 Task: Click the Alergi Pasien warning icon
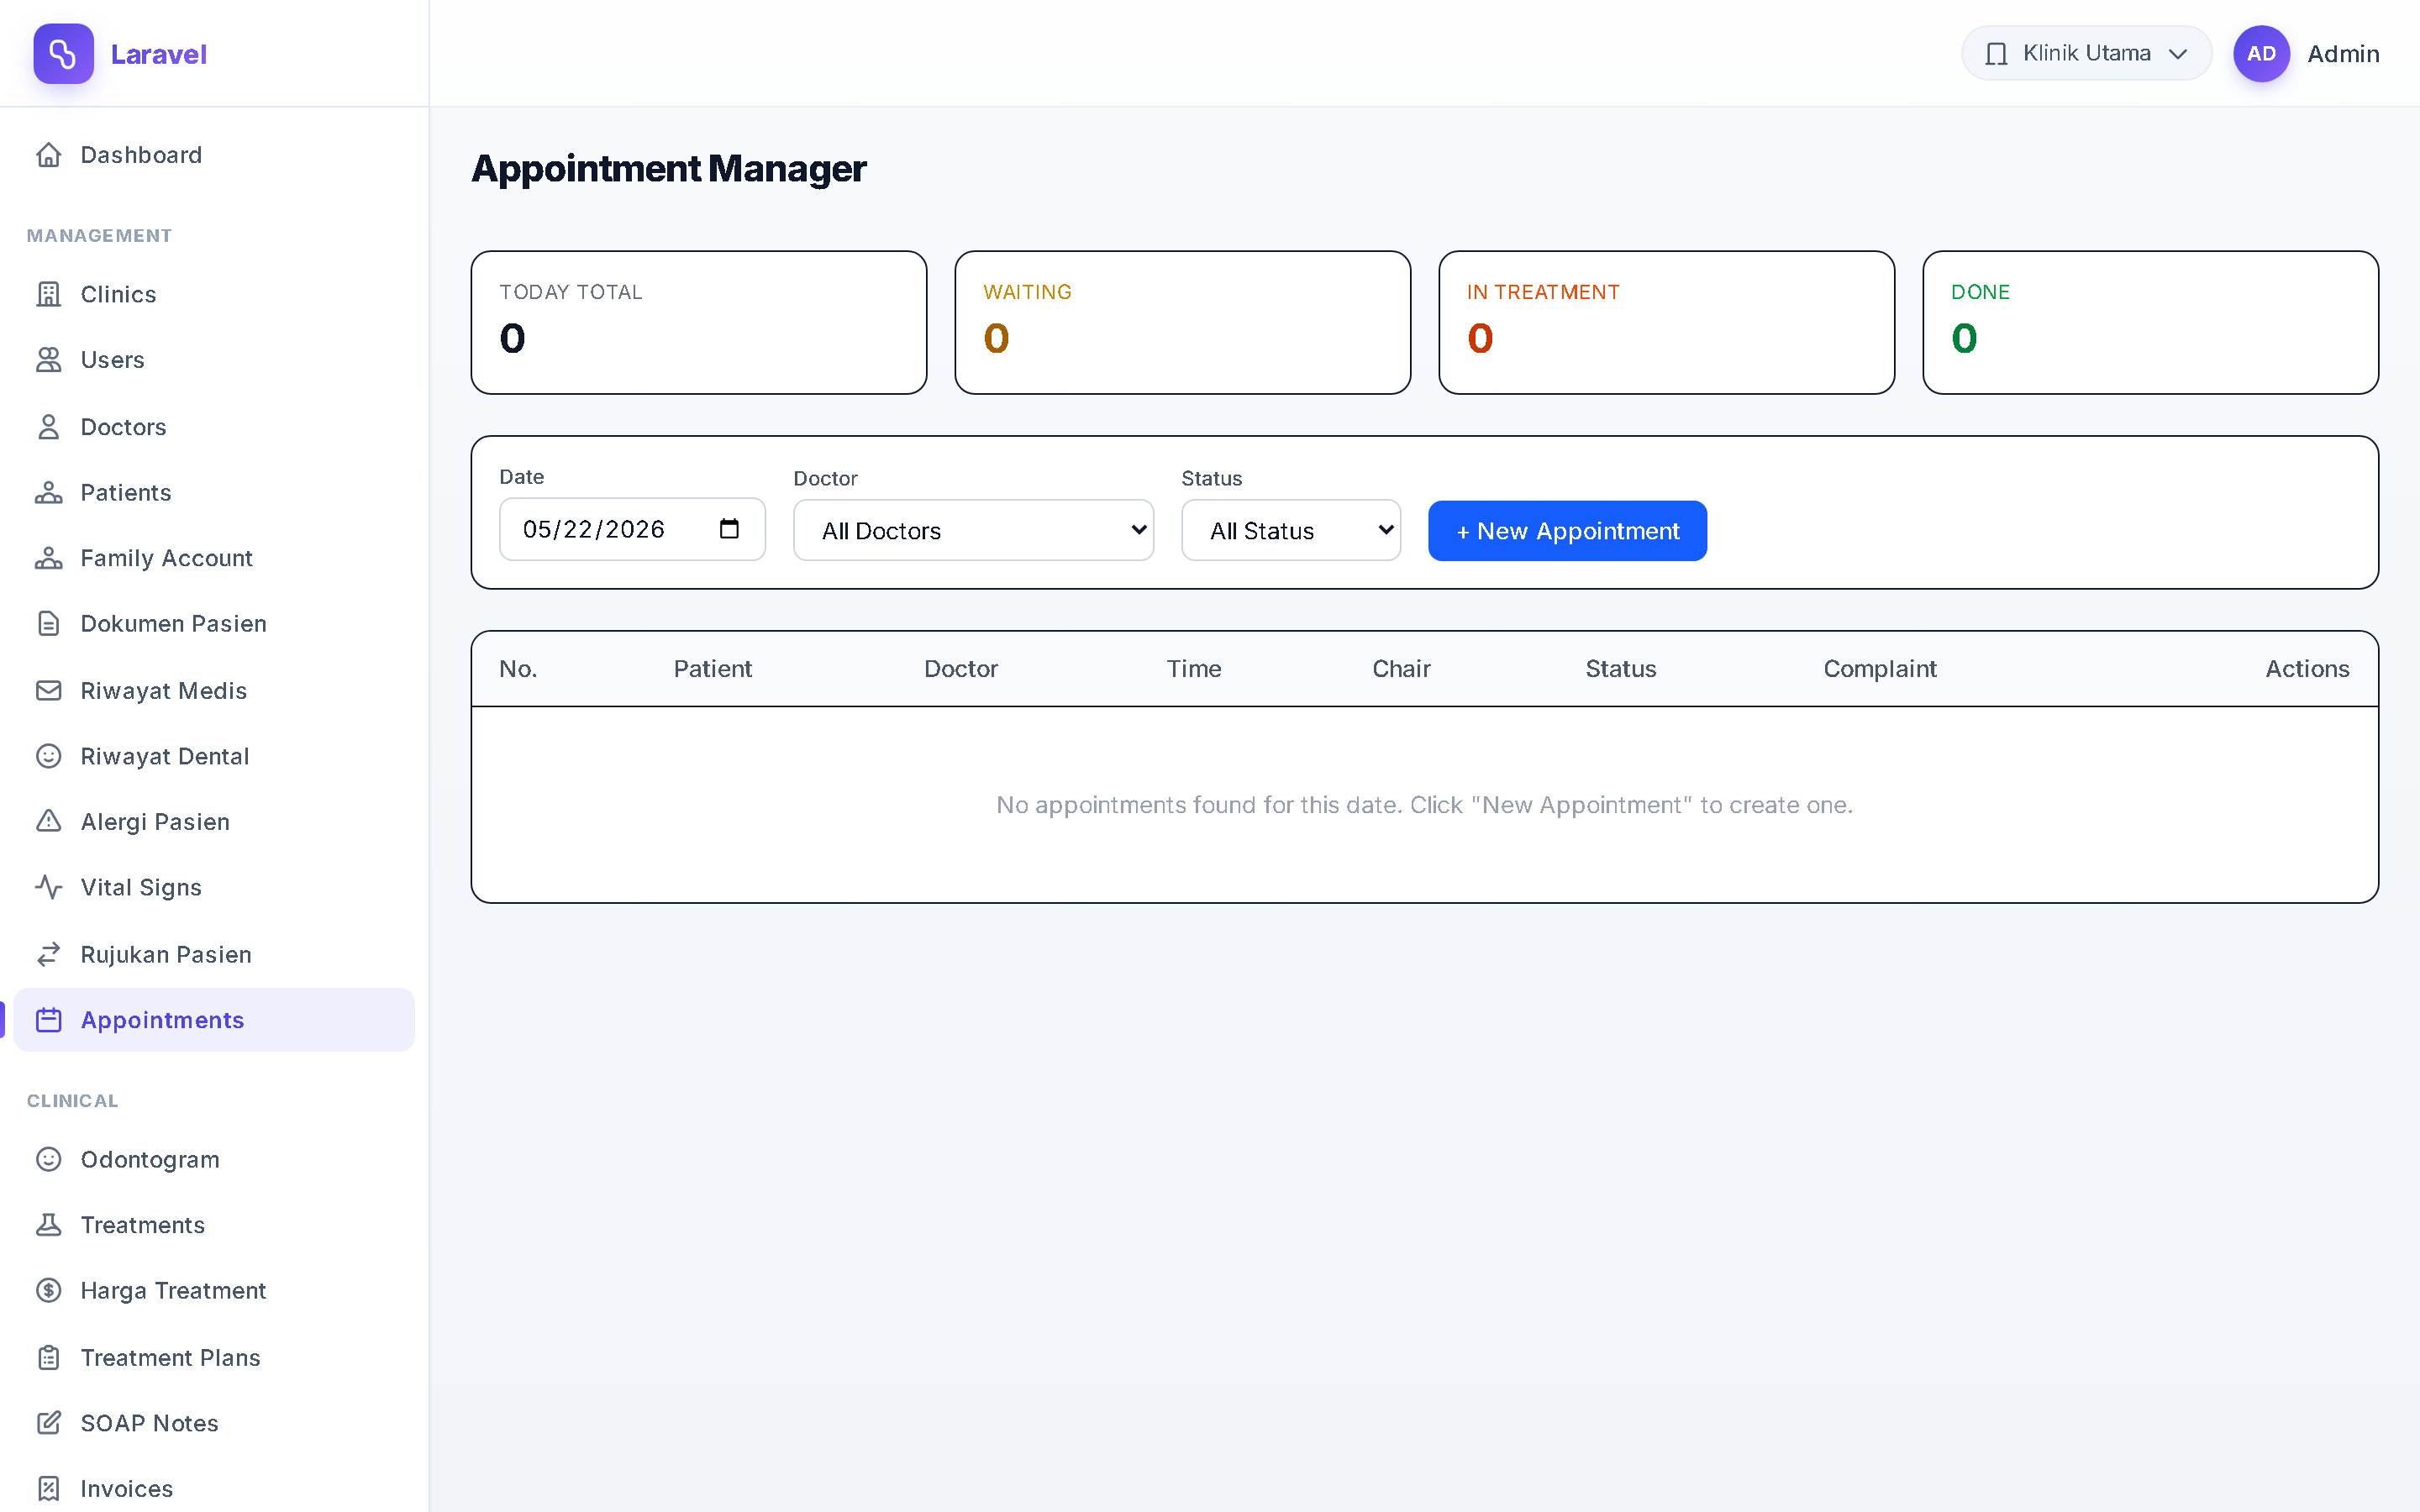49,822
